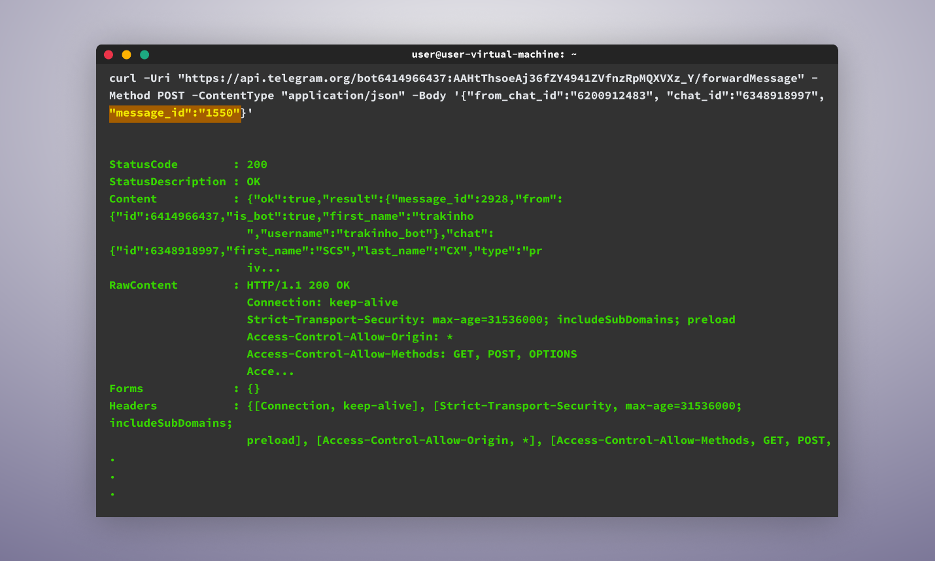Click the '[Connection, keep-alive]' header entry
The width and height of the screenshot is (936, 562).
(x=337, y=406)
